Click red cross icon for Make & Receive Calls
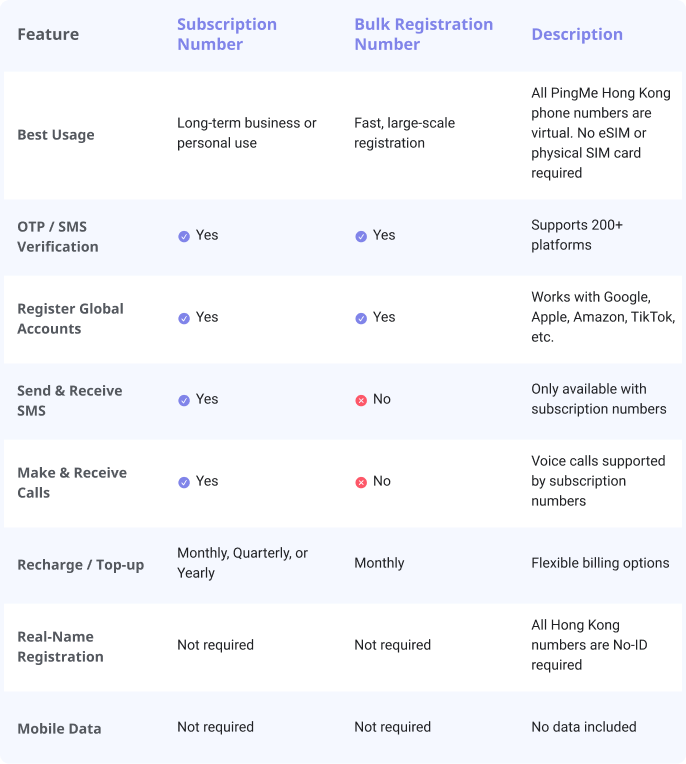The width and height of the screenshot is (686, 764). [361, 482]
